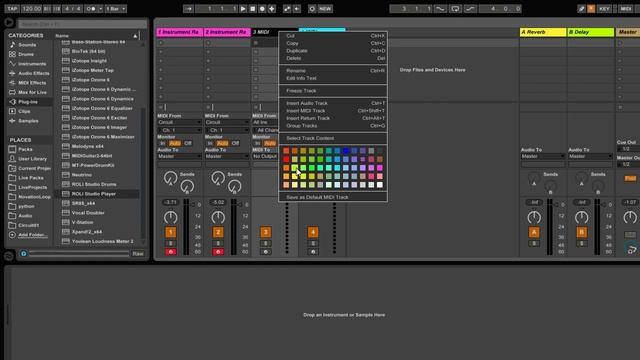The width and height of the screenshot is (640, 360).
Task: Choose Cut in the context menu
Action: pyautogui.click(x=333, y=36)
